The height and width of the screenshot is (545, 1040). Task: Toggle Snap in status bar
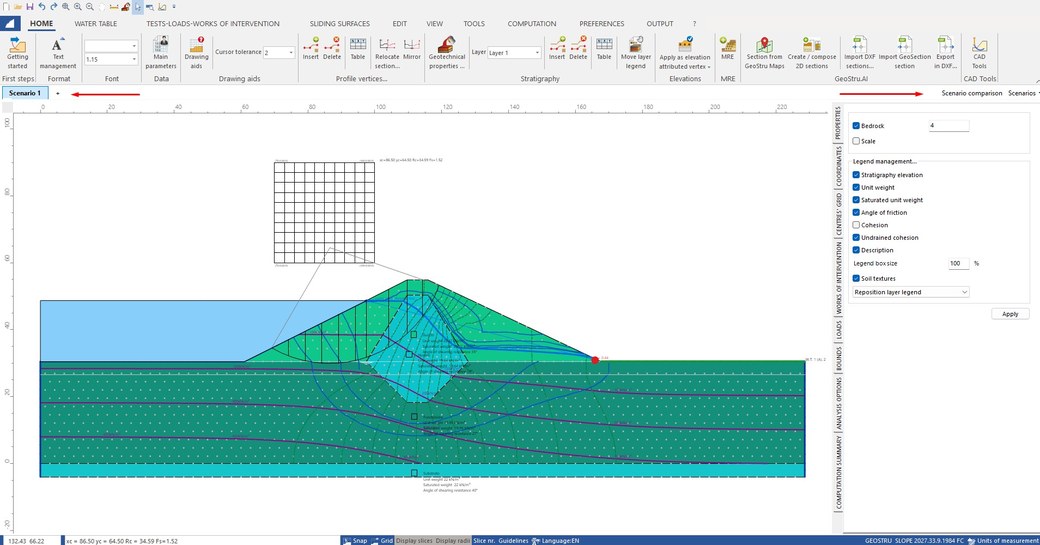coord(356,540)
